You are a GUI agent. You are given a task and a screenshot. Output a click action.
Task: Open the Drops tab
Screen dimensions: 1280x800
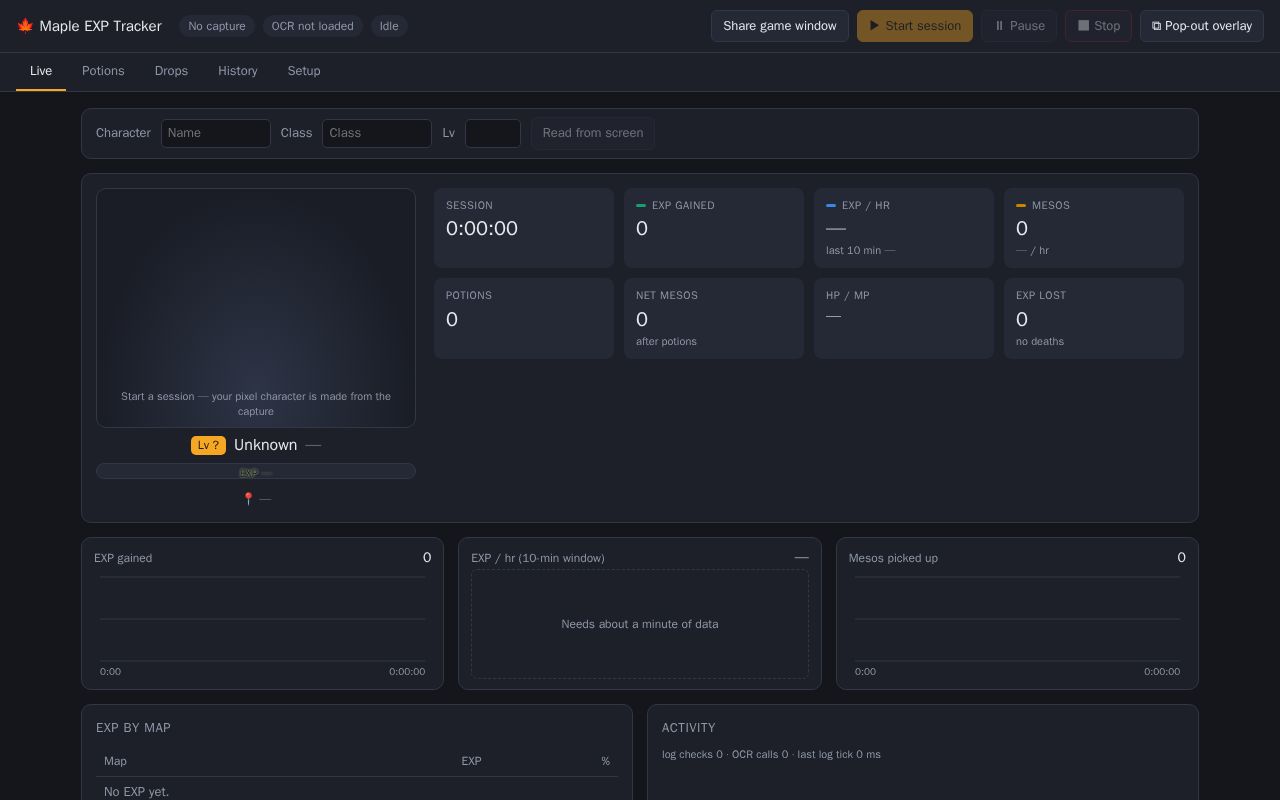tap(171, 71)
